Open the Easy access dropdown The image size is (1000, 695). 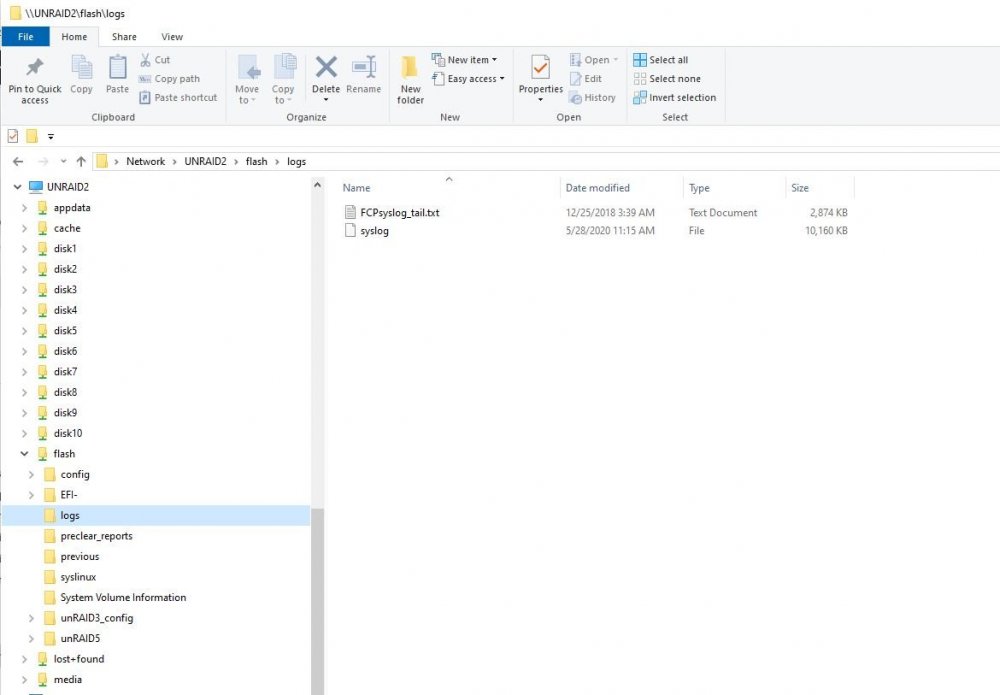tap(469, 78)
